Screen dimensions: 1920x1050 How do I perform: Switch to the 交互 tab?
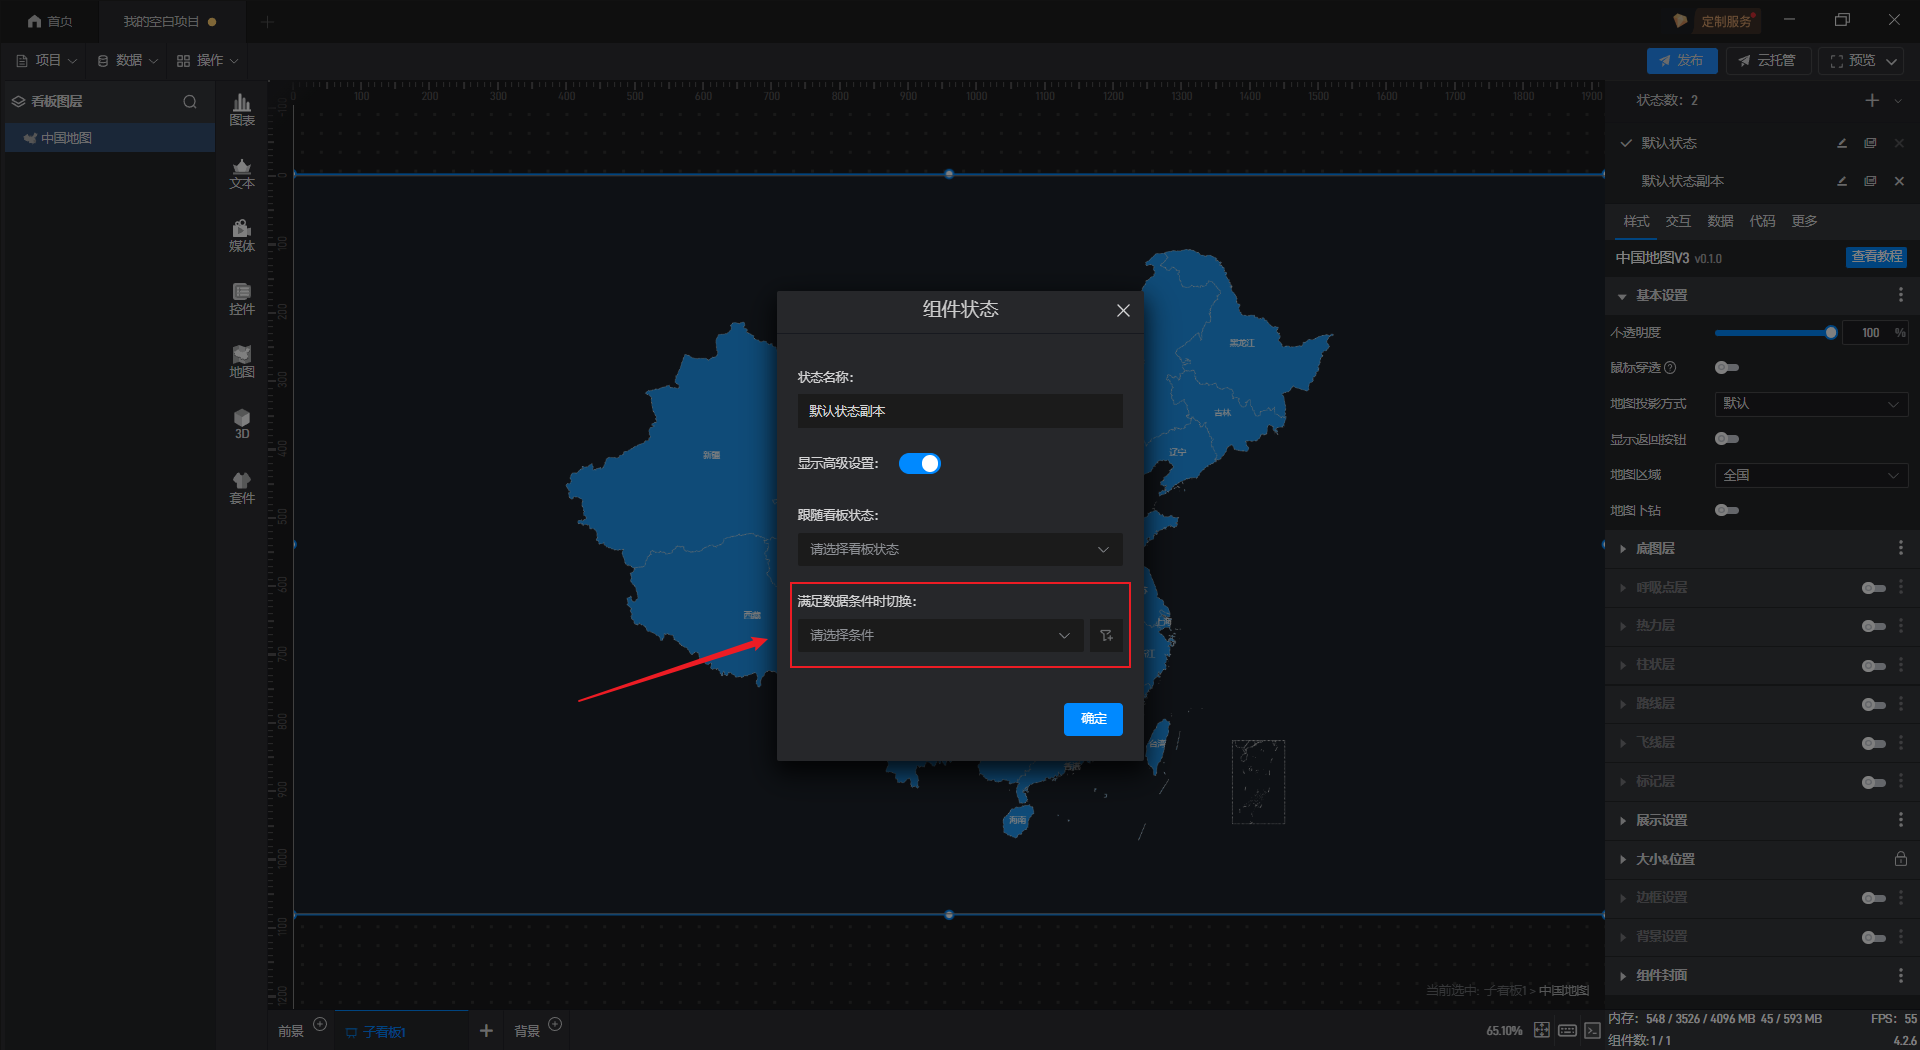[1678, 221]
